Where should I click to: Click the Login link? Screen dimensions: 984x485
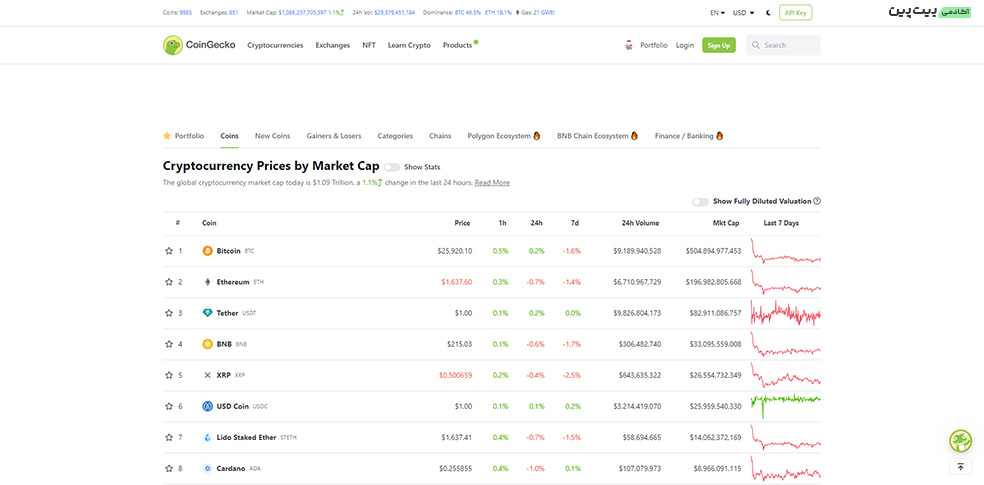(685, 45)
